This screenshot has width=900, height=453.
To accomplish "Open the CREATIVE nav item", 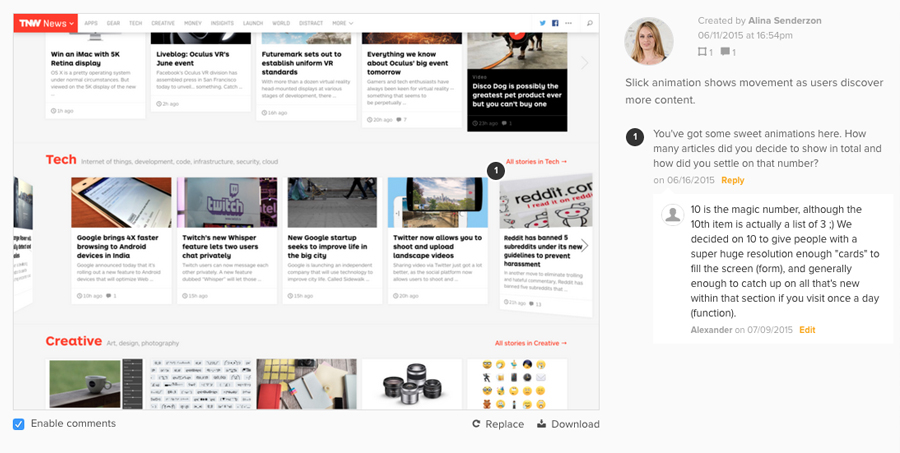I will pos(163,23).
